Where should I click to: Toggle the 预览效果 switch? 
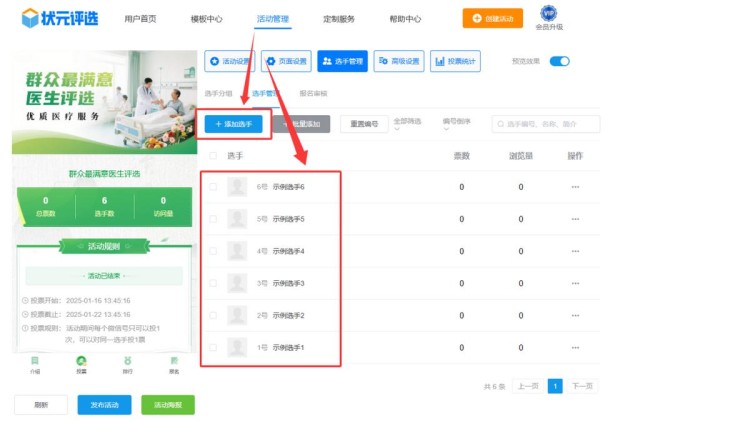click(559, 62)
